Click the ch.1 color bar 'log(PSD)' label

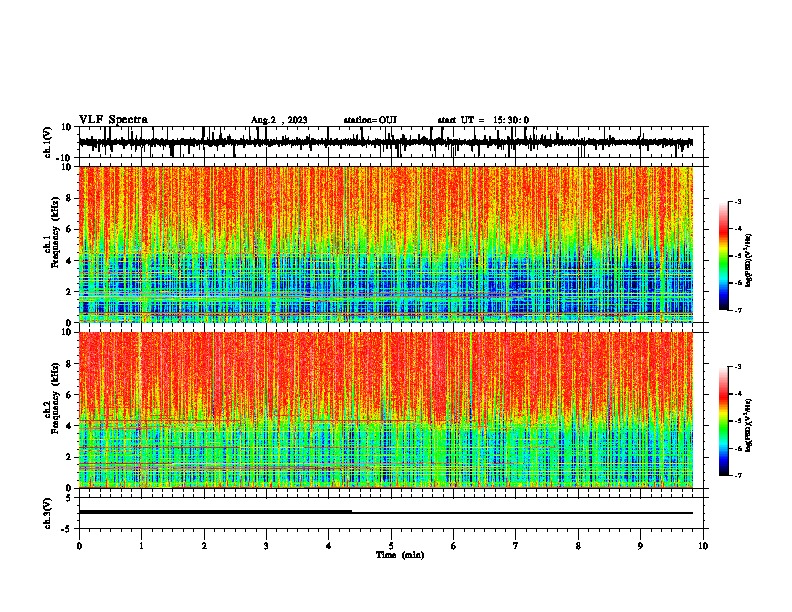[749, 261]
